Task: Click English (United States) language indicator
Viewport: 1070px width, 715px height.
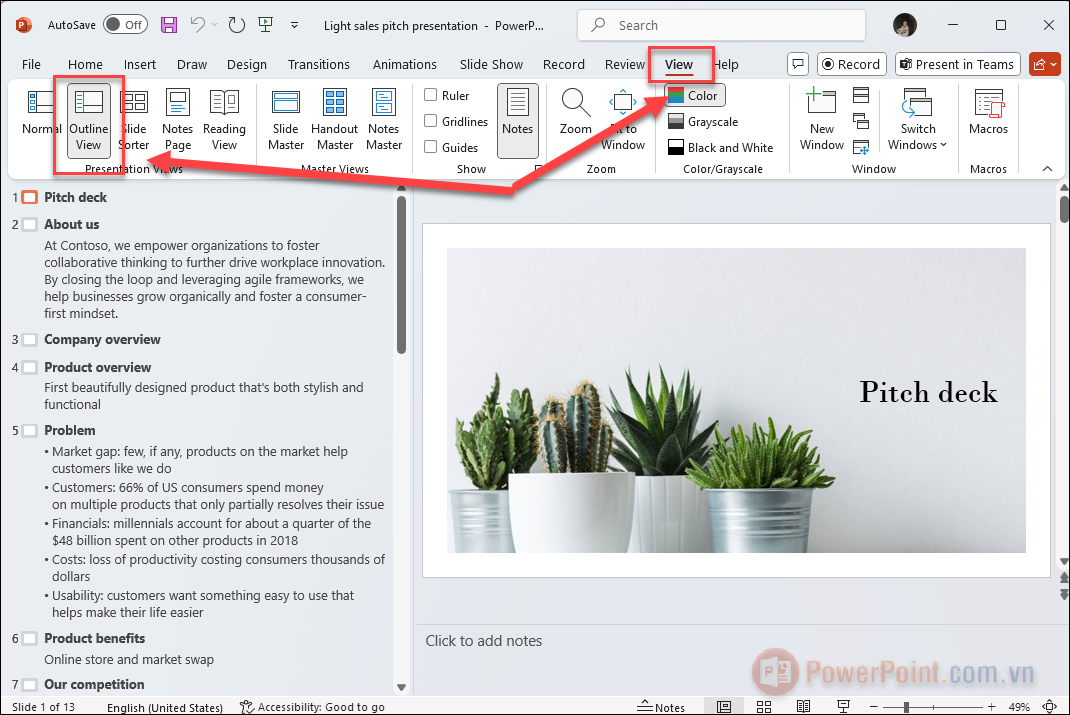Action: click(x=164, y=707)
